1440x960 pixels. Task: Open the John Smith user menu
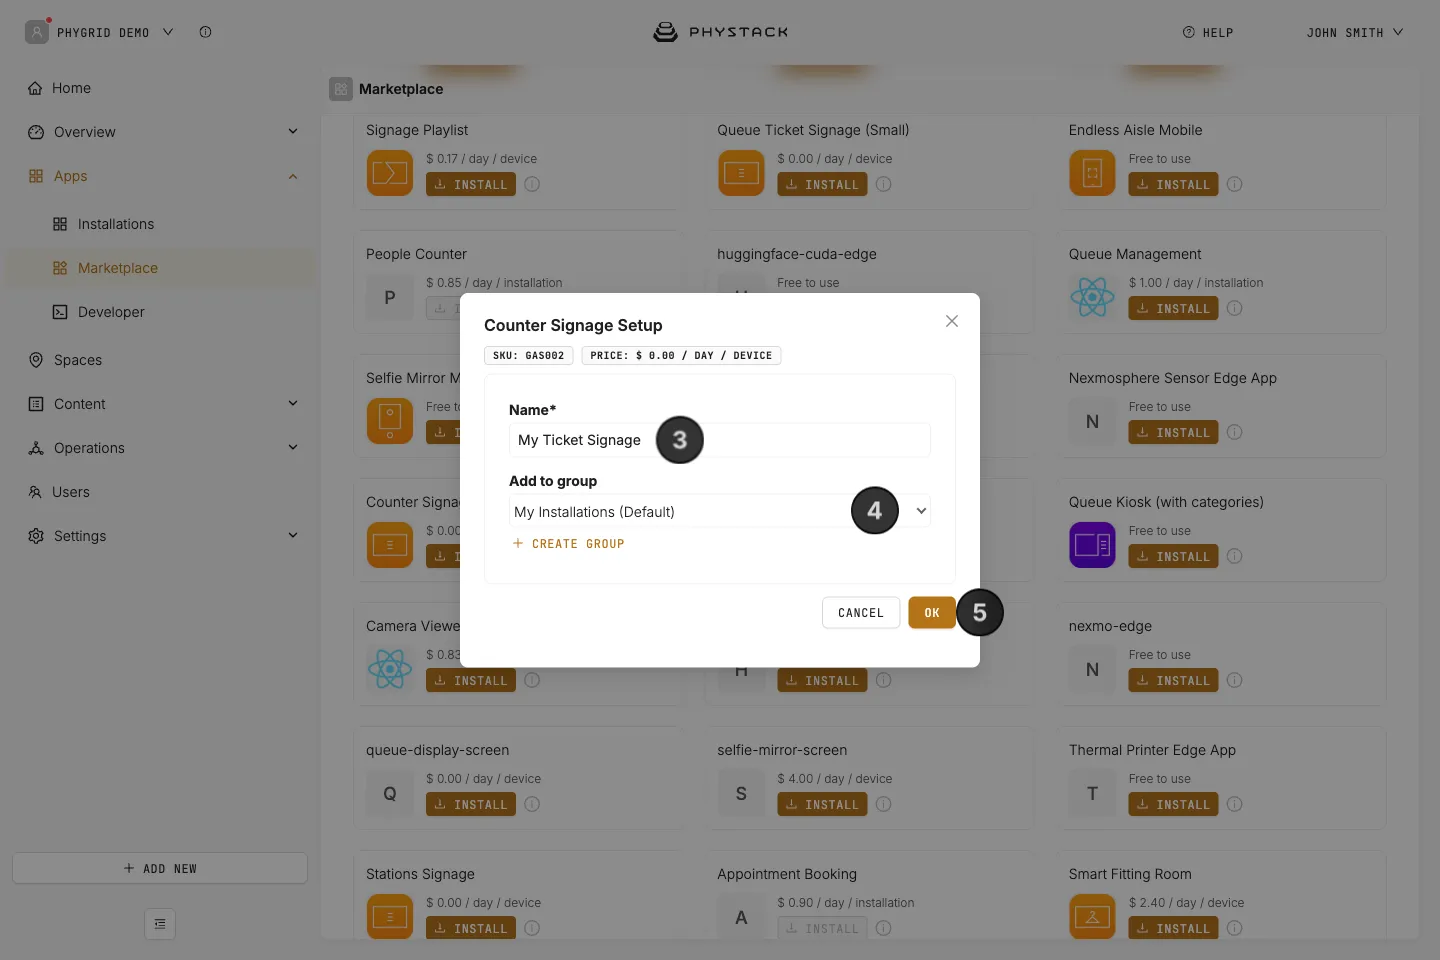point(1355,33)
